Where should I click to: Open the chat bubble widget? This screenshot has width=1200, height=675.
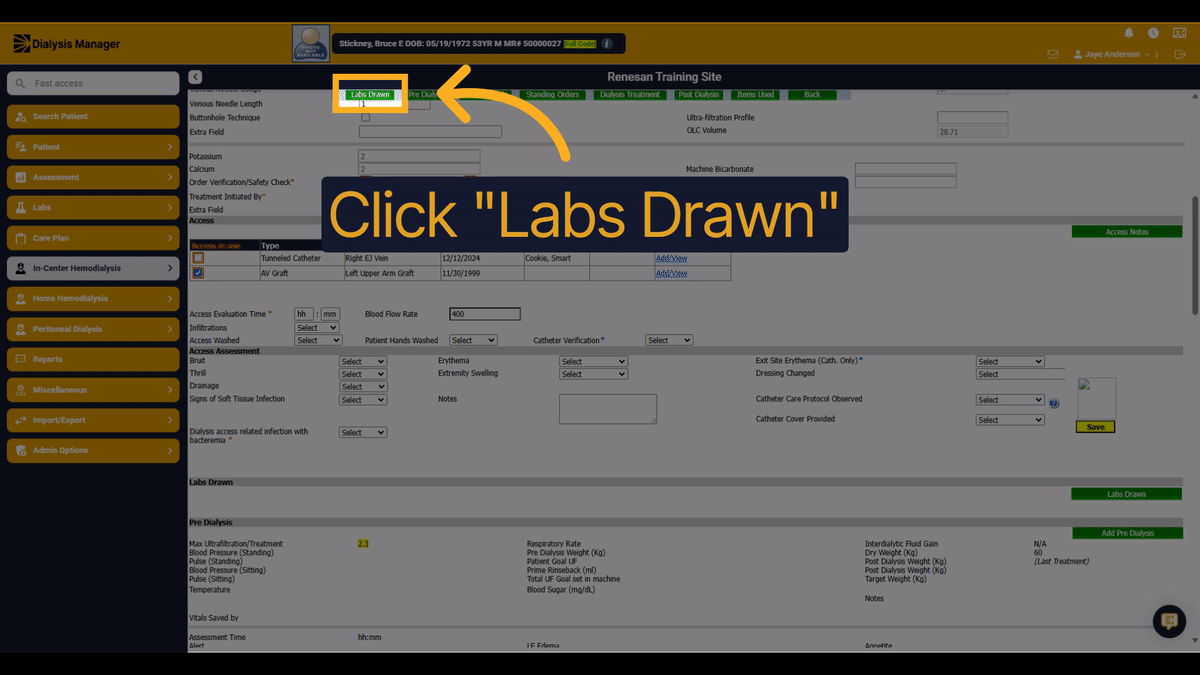click(1169, 621)
